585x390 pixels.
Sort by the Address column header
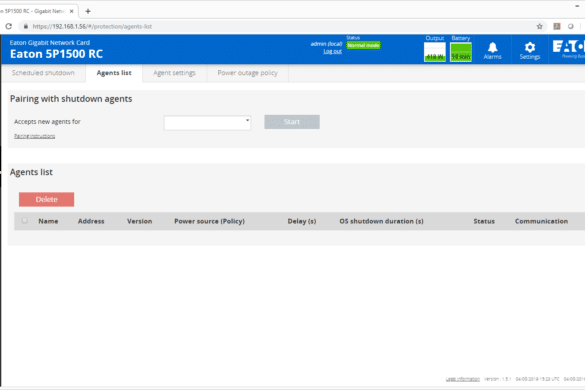(91, 221)
